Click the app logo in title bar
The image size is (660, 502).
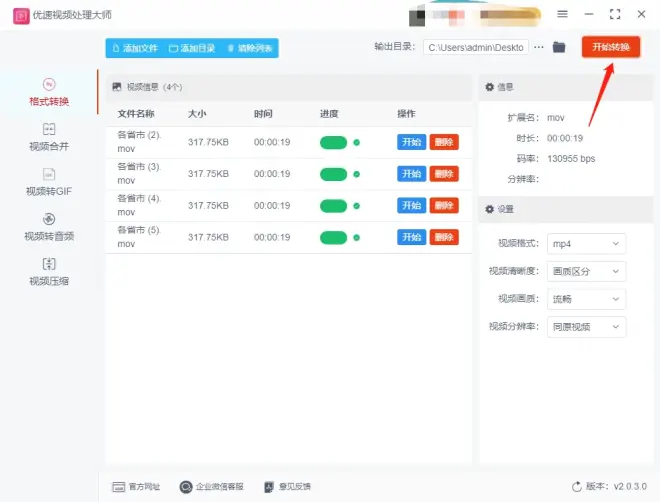point(17,15)
